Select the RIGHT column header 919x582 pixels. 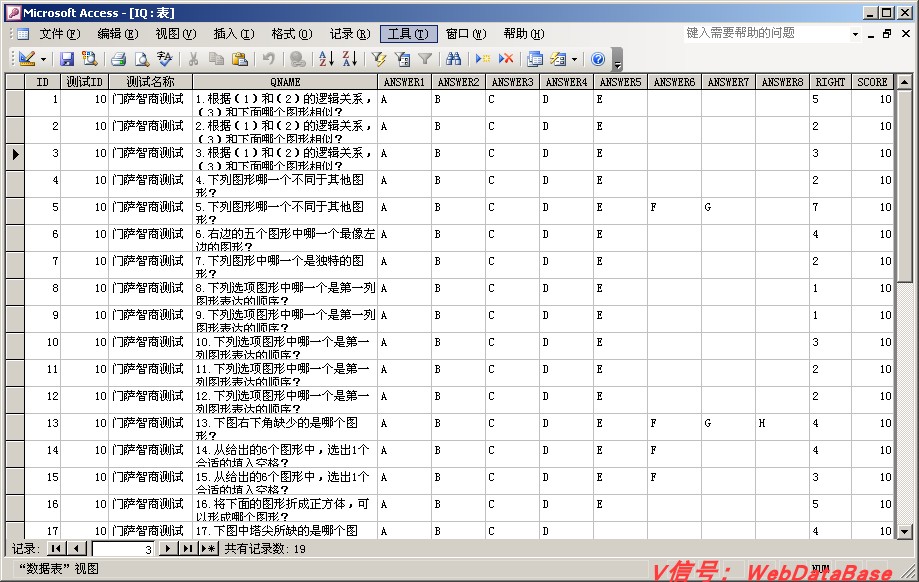pyautogui.click(x=830, y=82)
